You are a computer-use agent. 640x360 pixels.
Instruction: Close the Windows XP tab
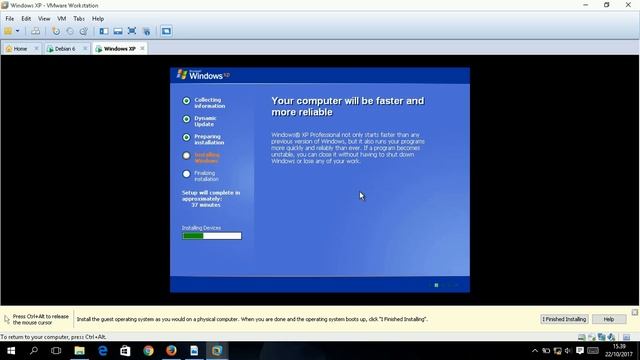[142, 49]
